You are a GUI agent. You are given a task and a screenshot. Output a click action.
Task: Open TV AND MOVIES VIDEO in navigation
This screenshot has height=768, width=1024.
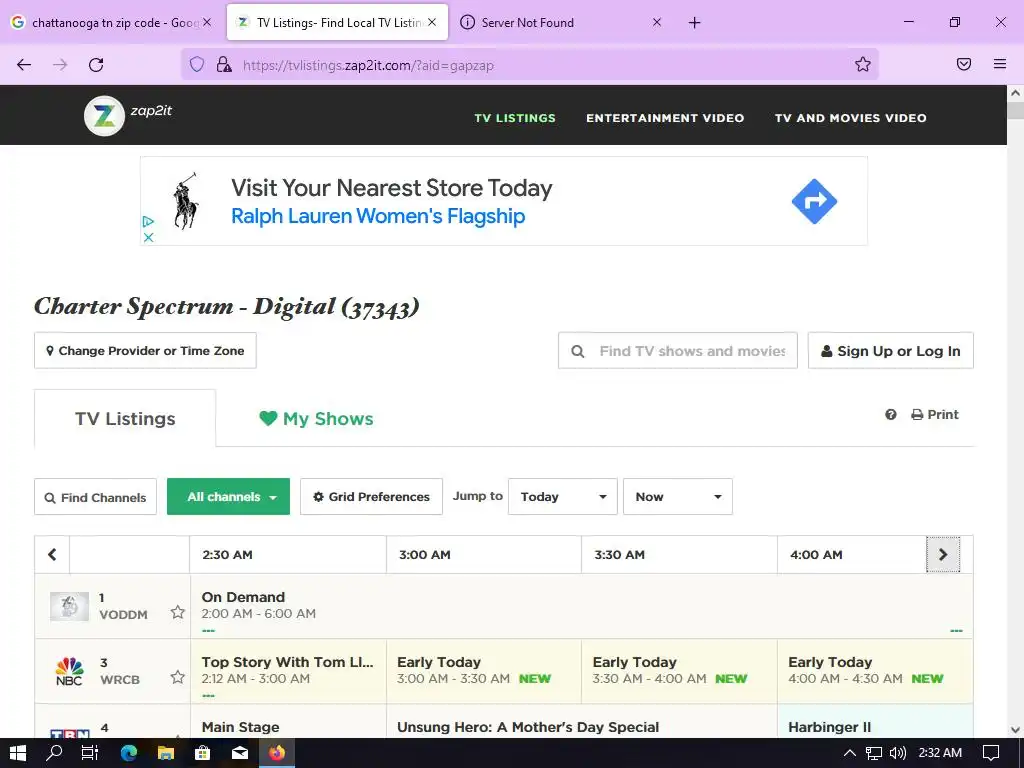pyautogui.click(x=850, y=118)
